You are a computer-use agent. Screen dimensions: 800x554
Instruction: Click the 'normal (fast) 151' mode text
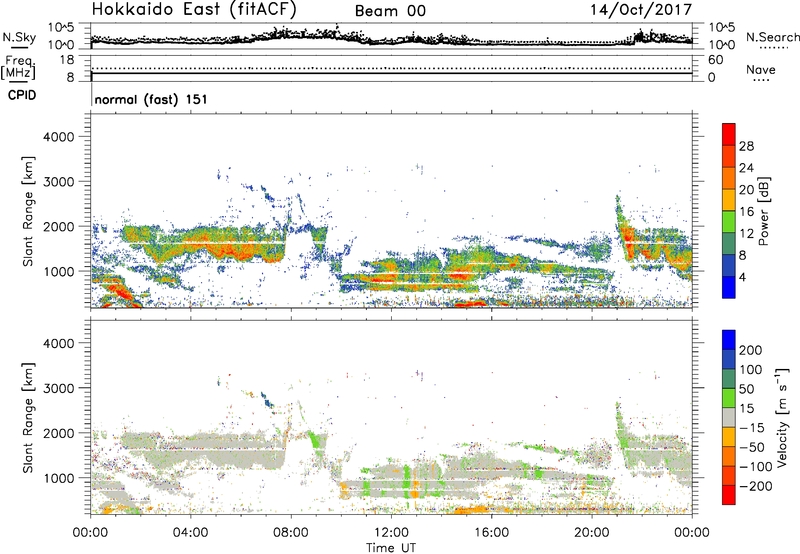tap(151, 99)
